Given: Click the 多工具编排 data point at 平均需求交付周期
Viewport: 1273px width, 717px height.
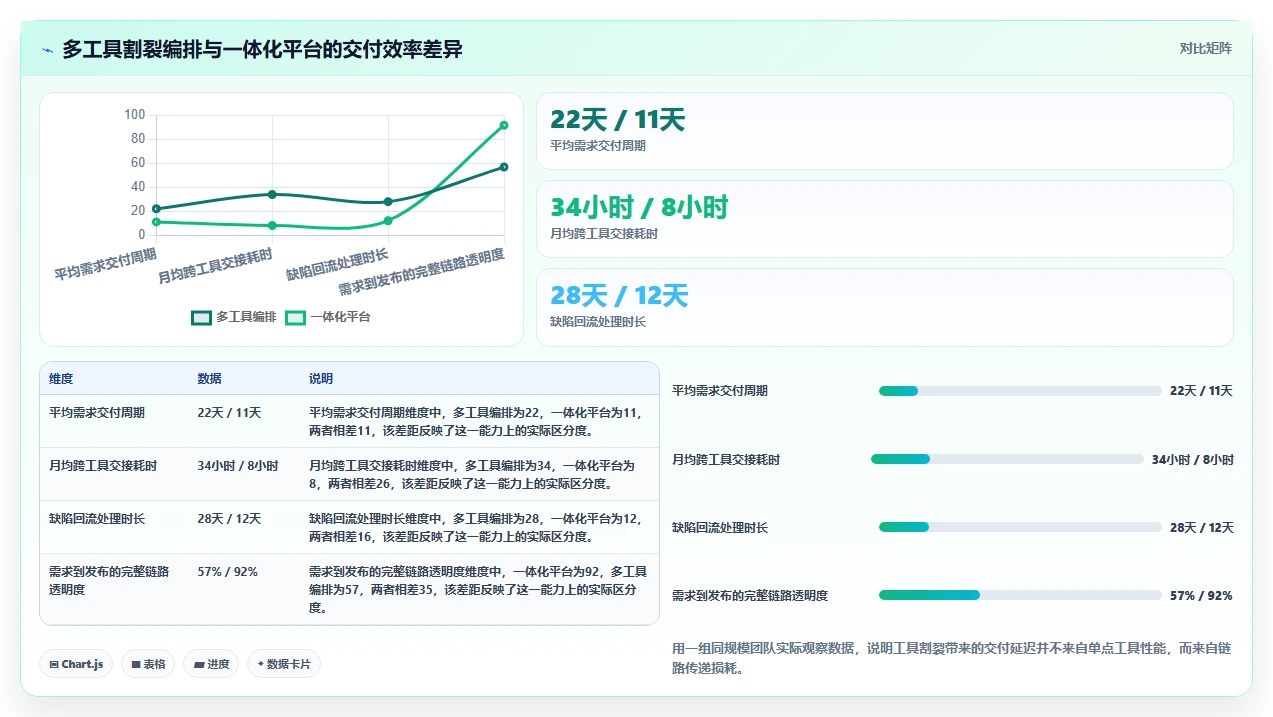Looking at the screenshot, I should point(156,209).
